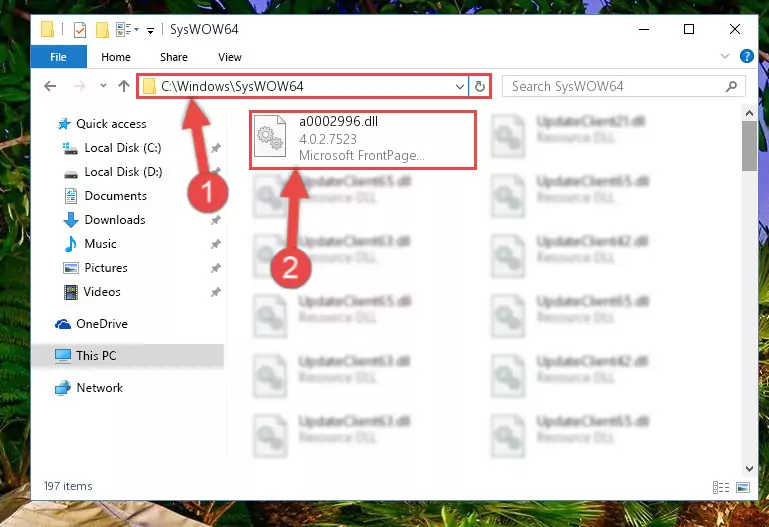This screenshot has width=769, height=527.
Task: Switch to the Share ribbon tab
Action: pos(174,57)
